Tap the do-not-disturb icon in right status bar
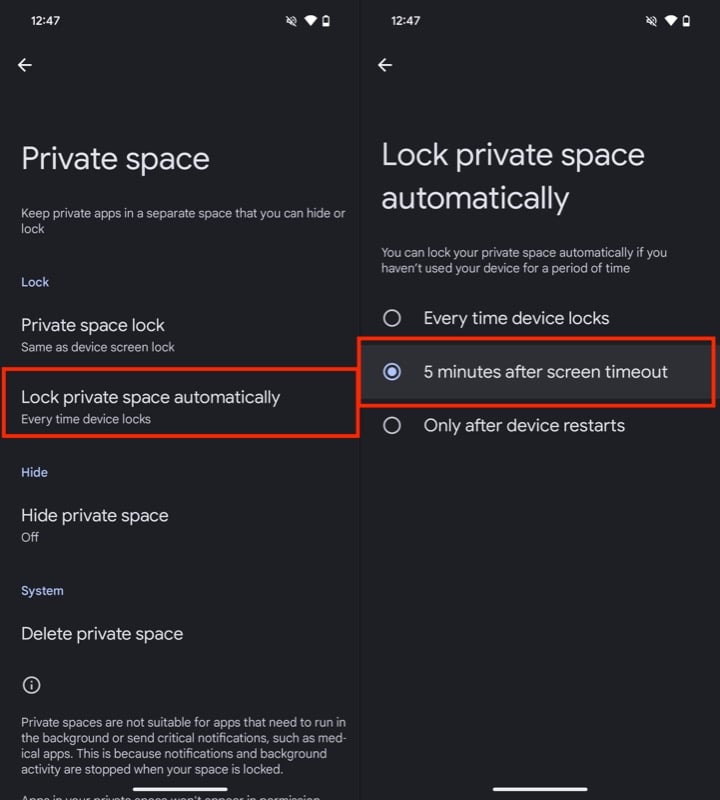The height and width of the screenshot is (800, 720). [651, 18]
